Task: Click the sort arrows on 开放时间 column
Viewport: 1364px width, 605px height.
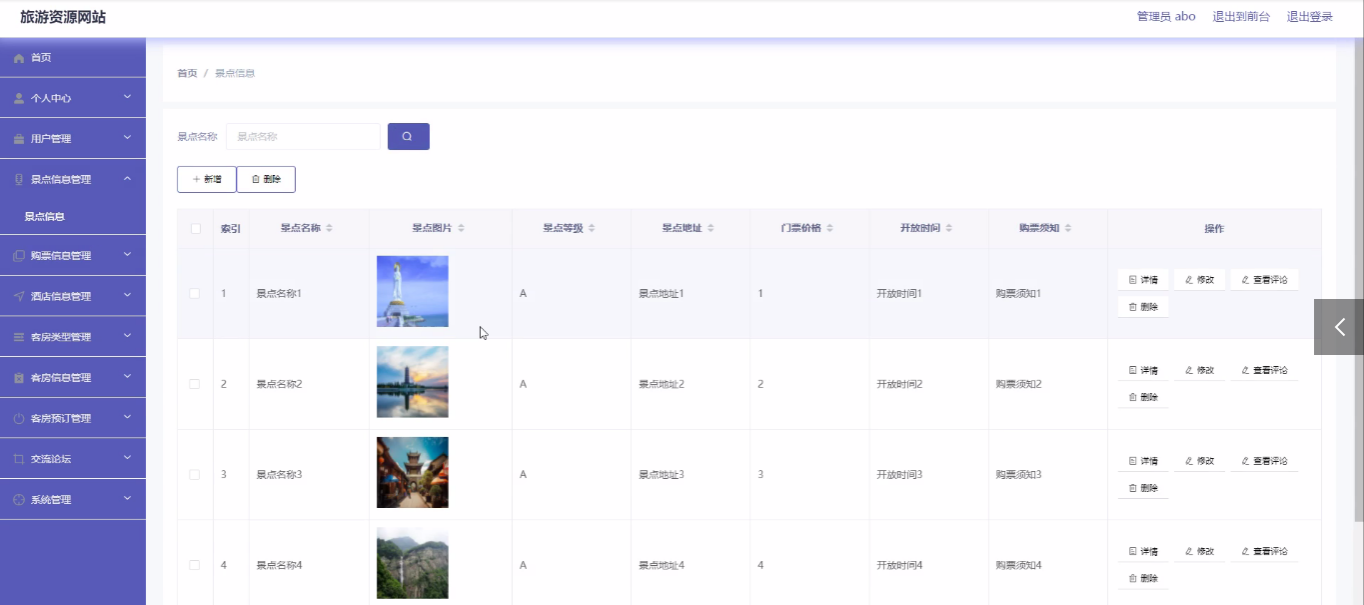Action: 949,229
